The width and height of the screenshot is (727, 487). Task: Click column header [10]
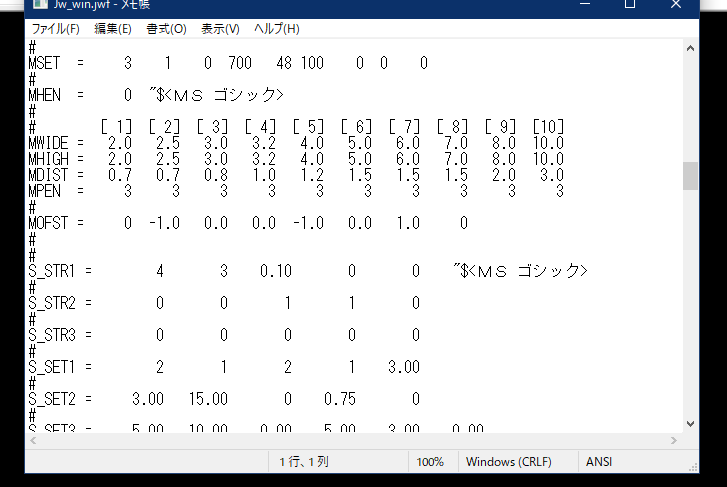548,127
